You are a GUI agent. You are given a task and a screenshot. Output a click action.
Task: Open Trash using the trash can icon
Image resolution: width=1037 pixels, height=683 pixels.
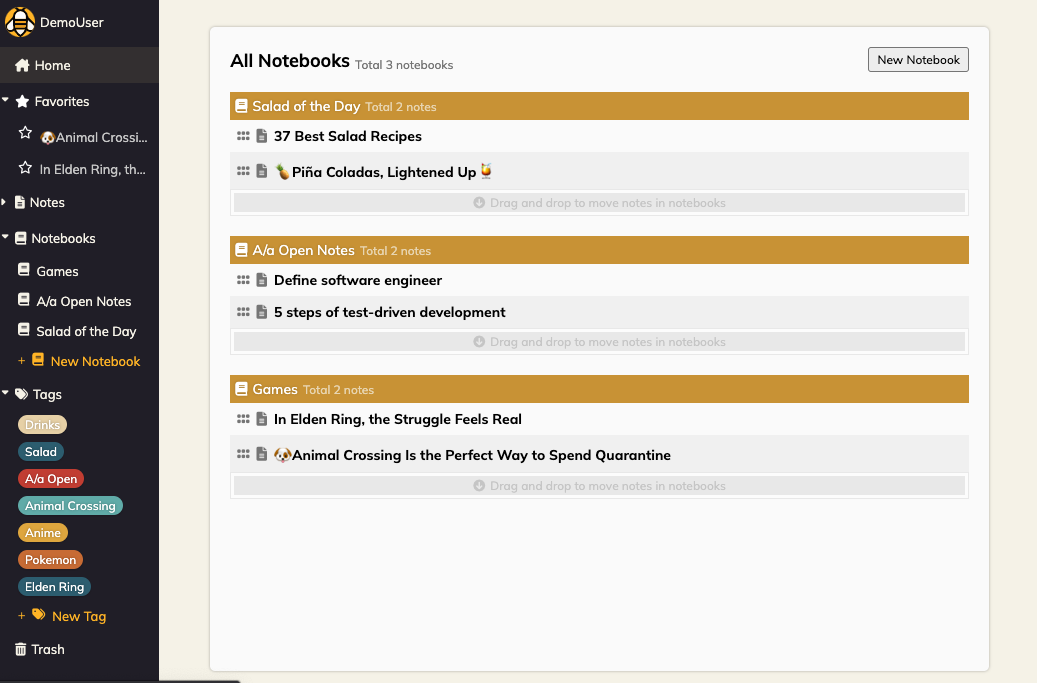pyautogui.click(x=22, y=649)
